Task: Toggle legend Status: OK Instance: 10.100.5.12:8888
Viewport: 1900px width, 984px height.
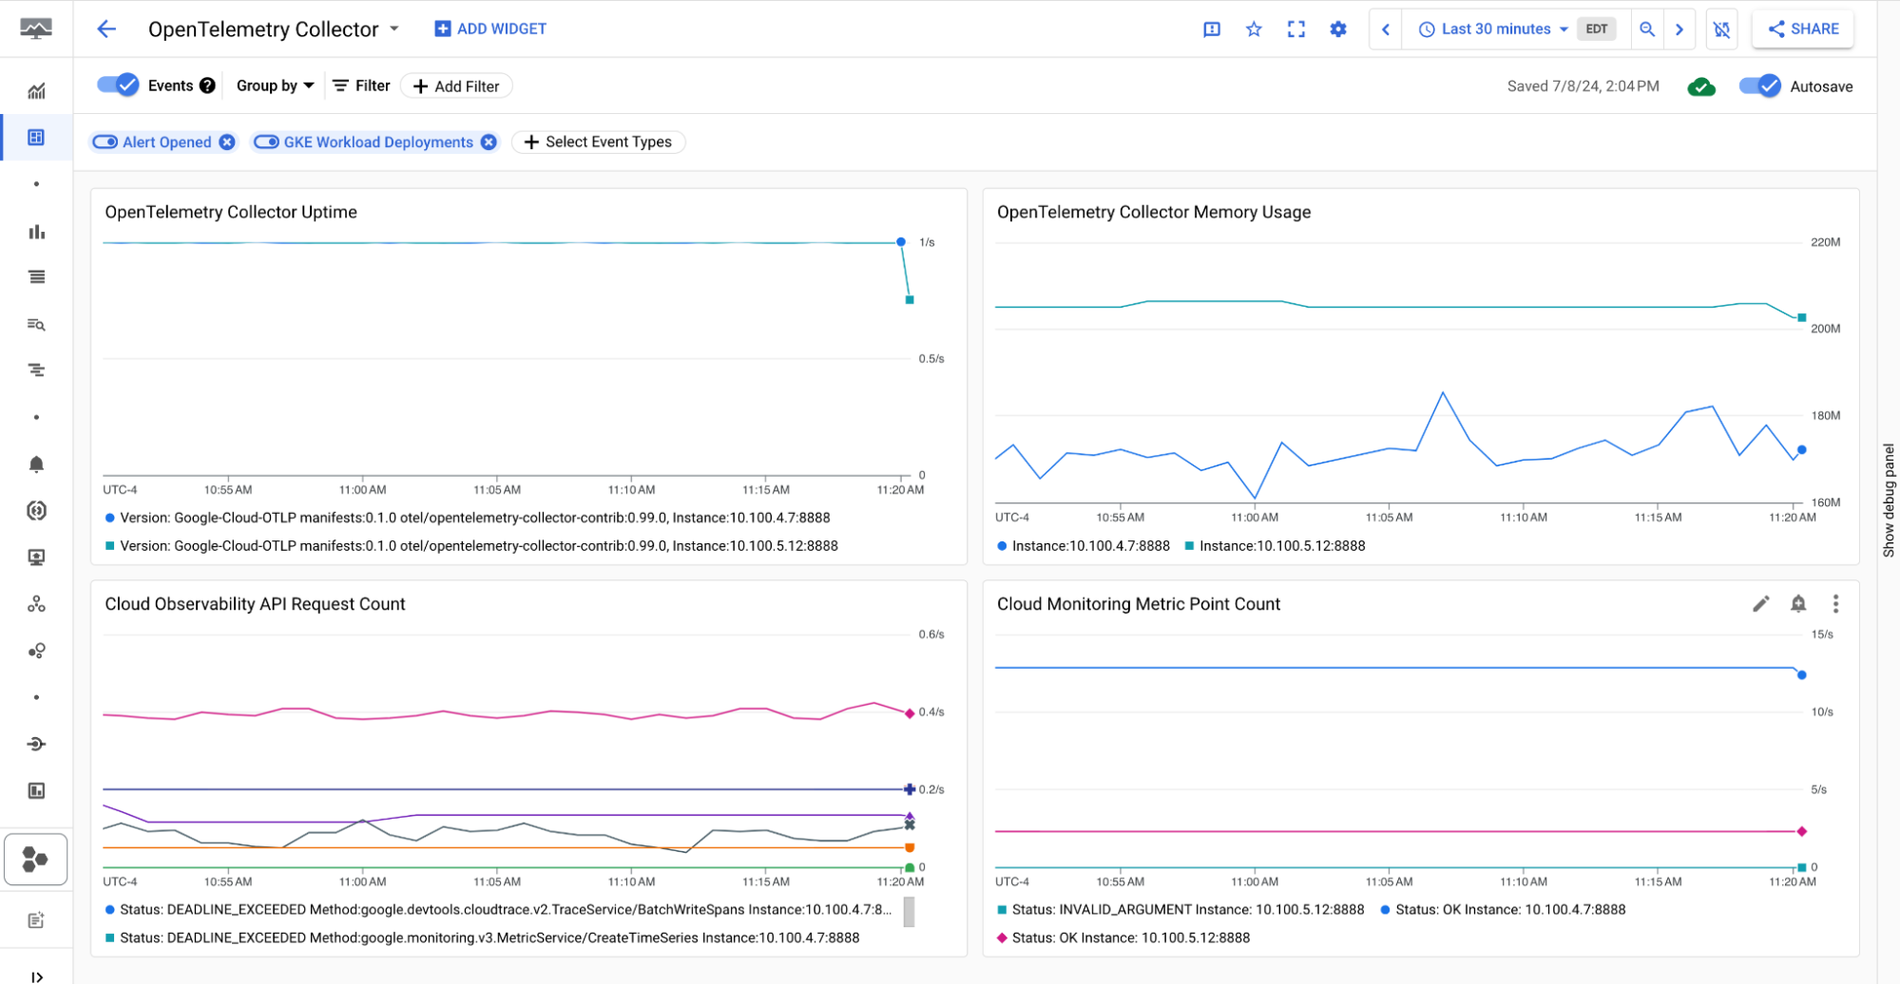Action: [1123, 938]
